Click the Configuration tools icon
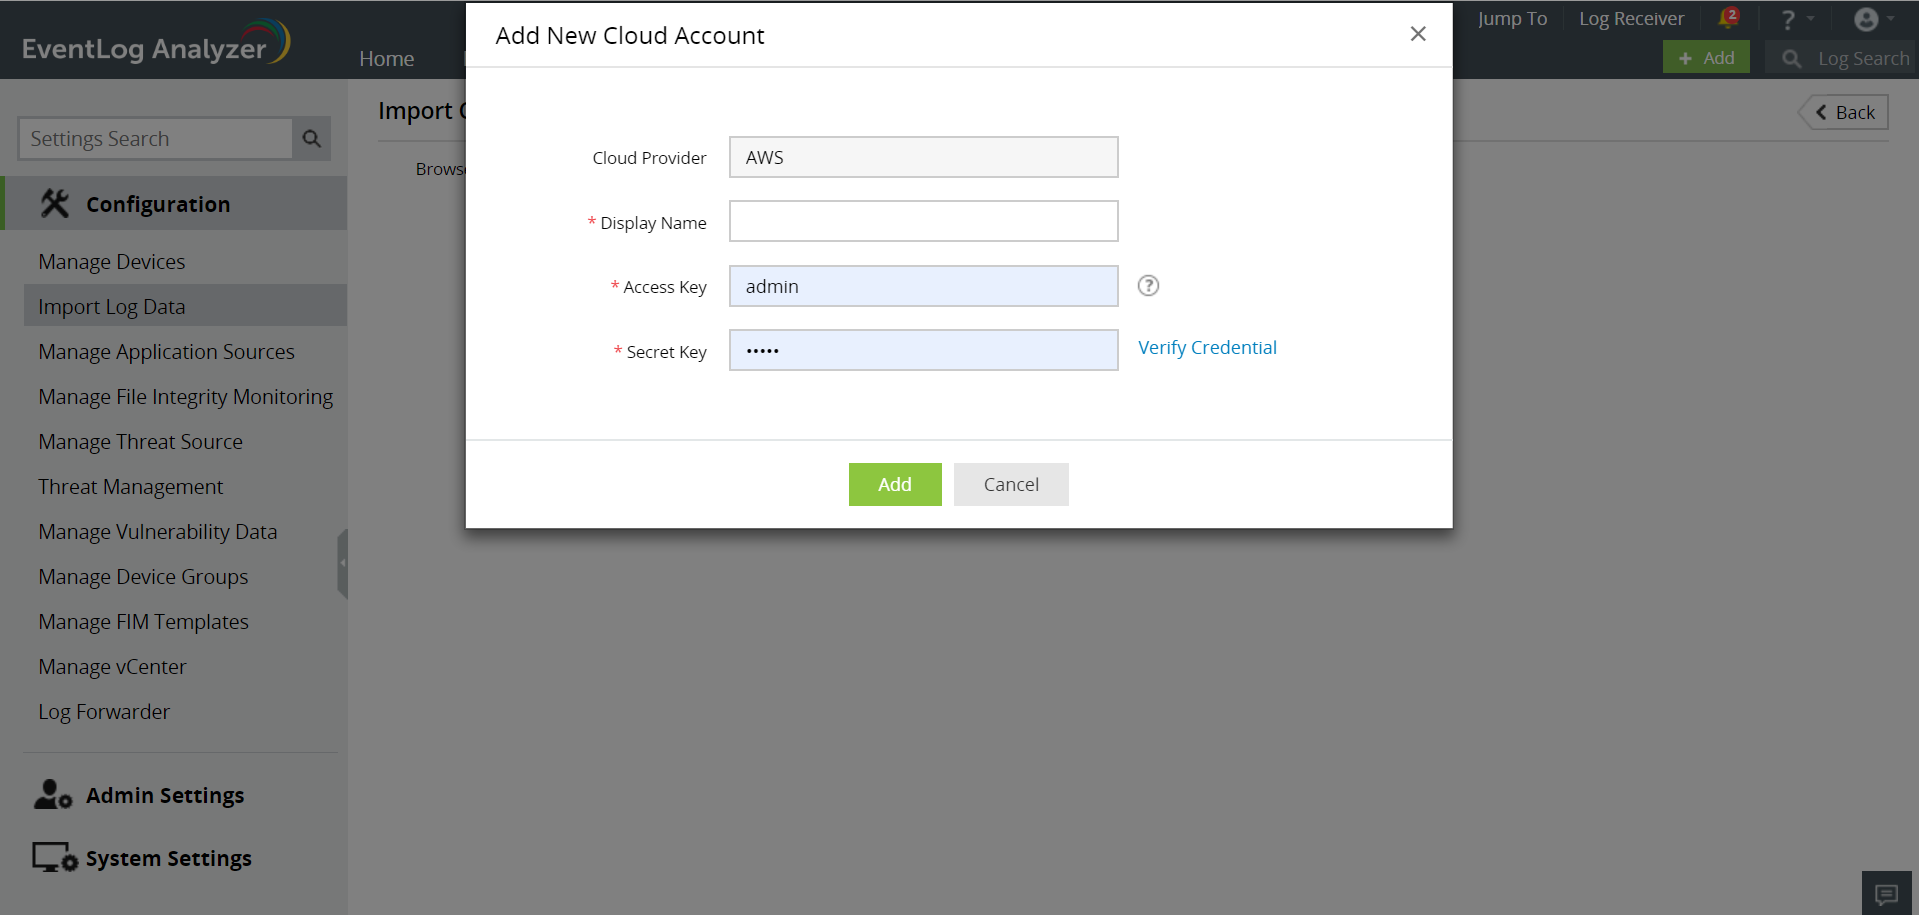Screen dimensions: 1919x915 (55, 204)
